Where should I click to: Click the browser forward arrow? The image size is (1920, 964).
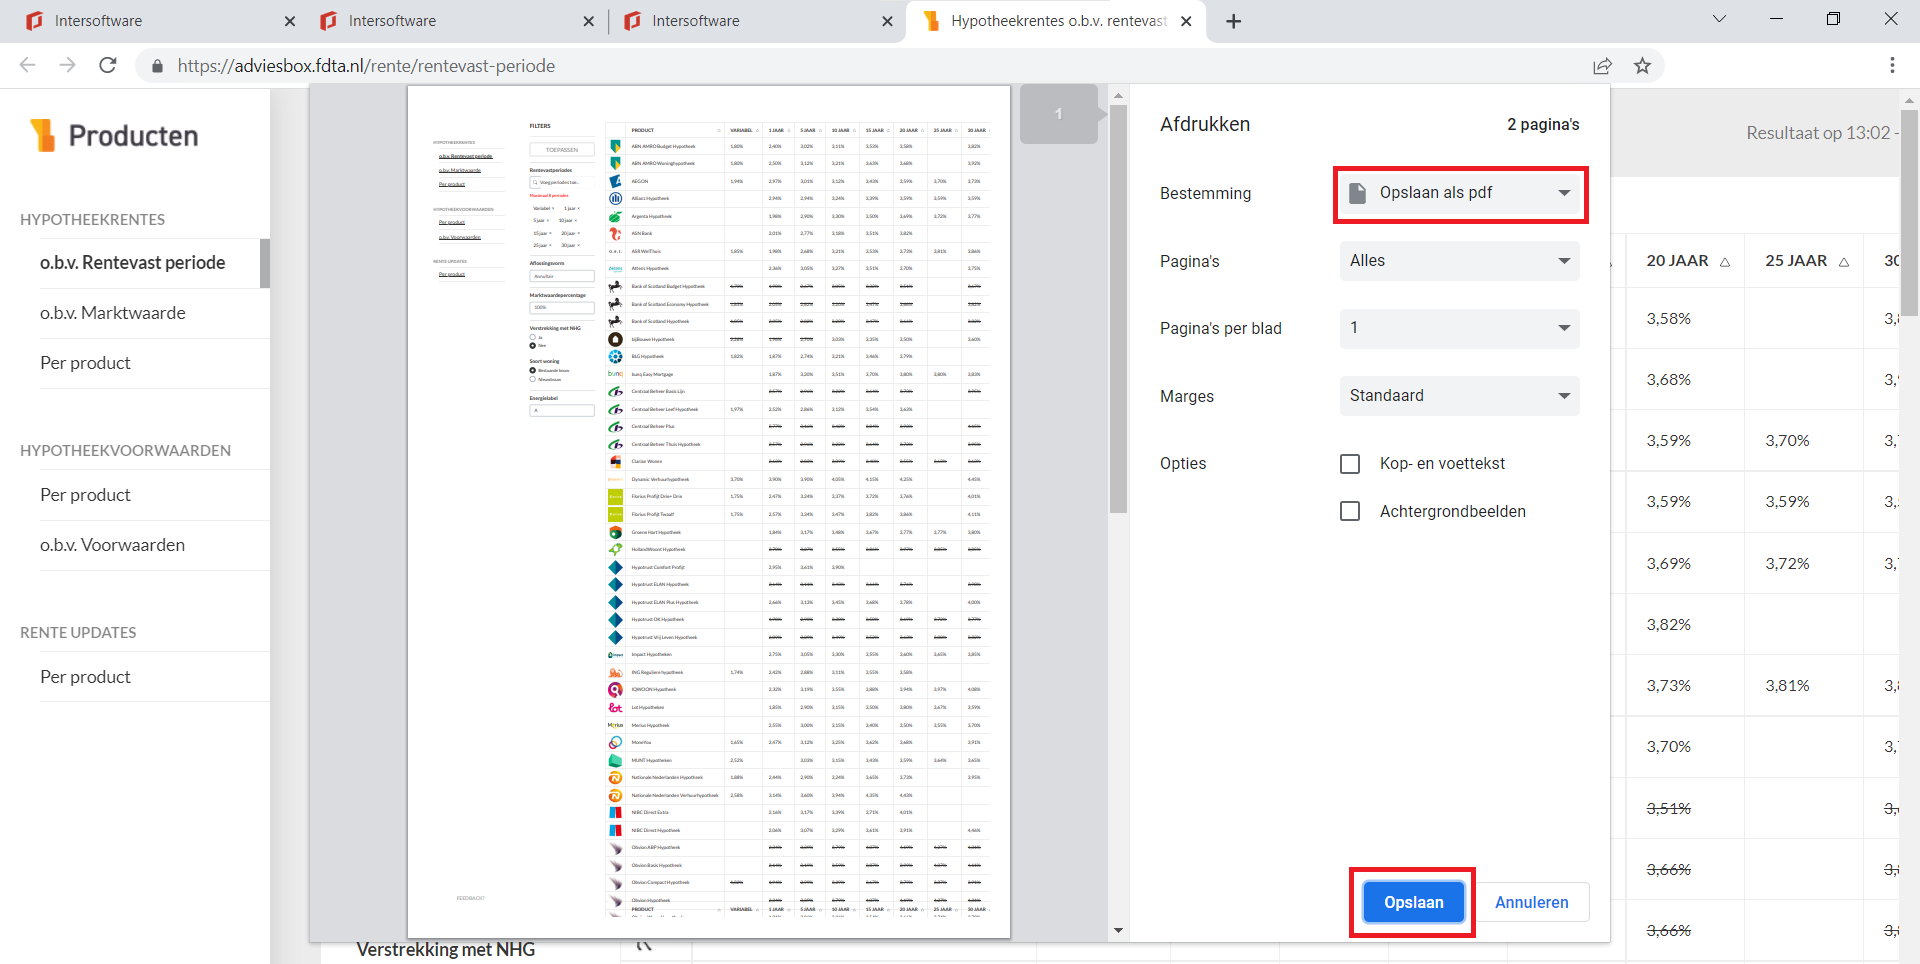pyautogui.click(x=68, y=65)
